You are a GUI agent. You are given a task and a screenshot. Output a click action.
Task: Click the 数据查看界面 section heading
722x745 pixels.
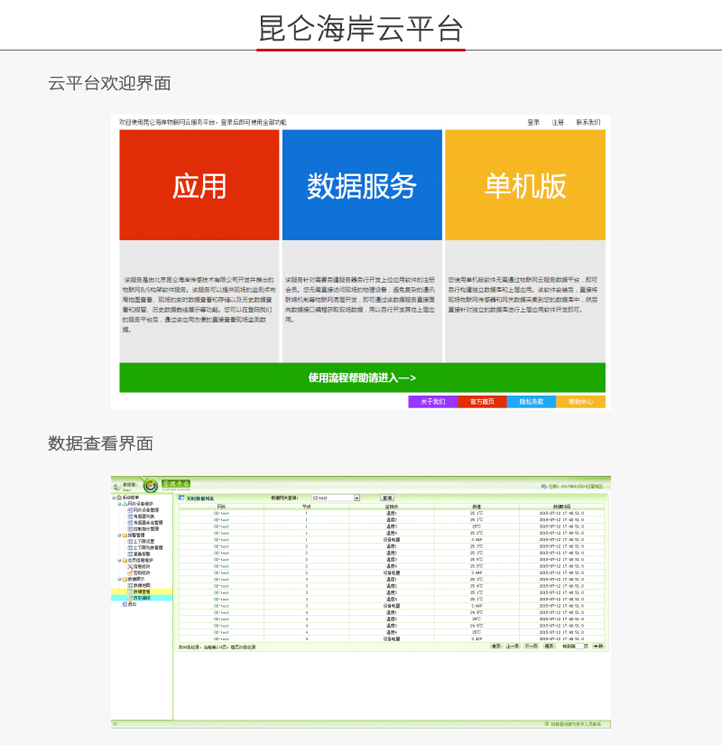click(100, 443)
